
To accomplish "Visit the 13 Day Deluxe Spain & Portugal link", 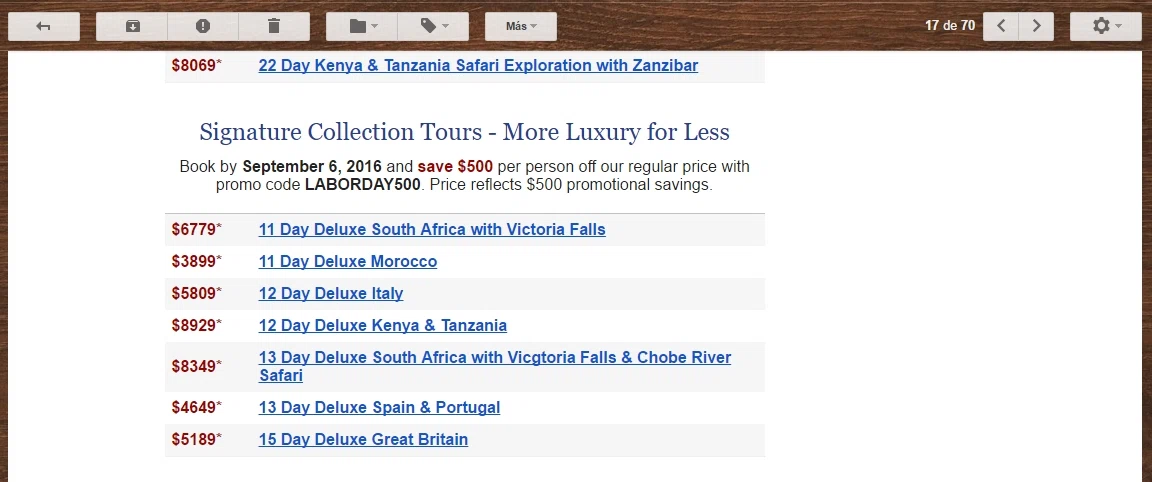I will pyautogui.click(x=379, y=407).
